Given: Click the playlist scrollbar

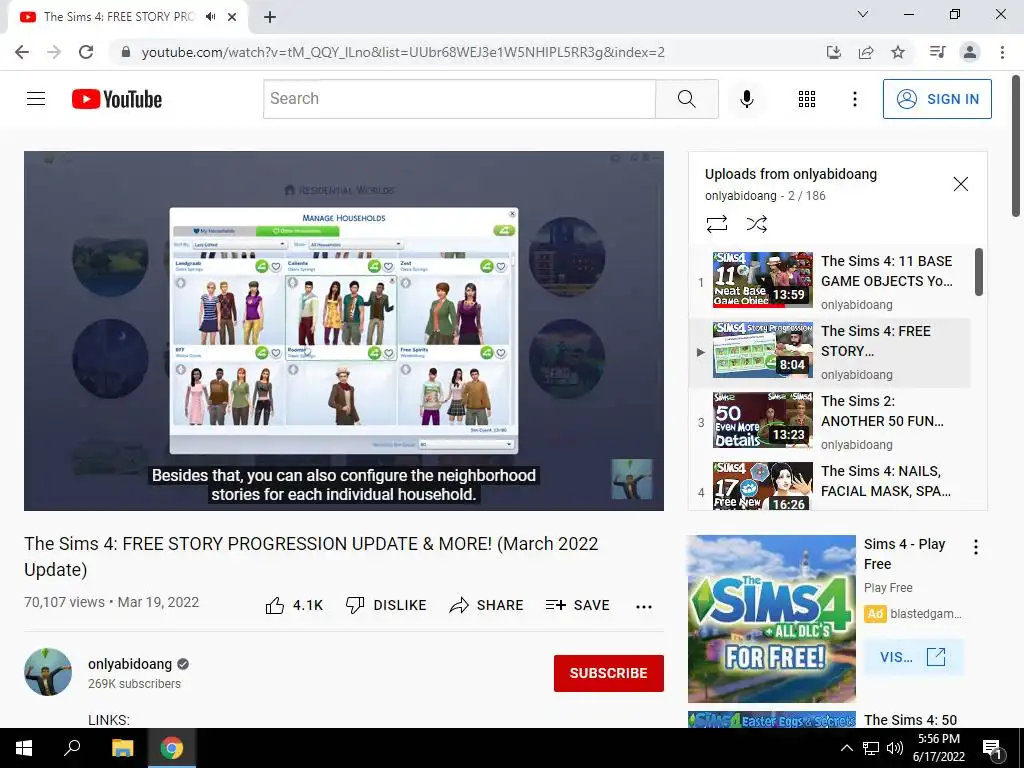Looking at the screenshot, I should pos(978,272).
